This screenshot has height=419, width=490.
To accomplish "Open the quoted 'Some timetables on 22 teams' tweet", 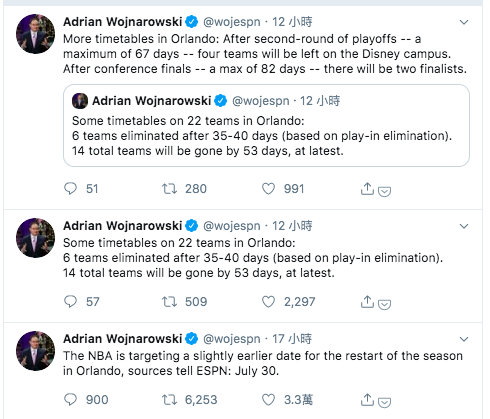I will coord(266,125).
